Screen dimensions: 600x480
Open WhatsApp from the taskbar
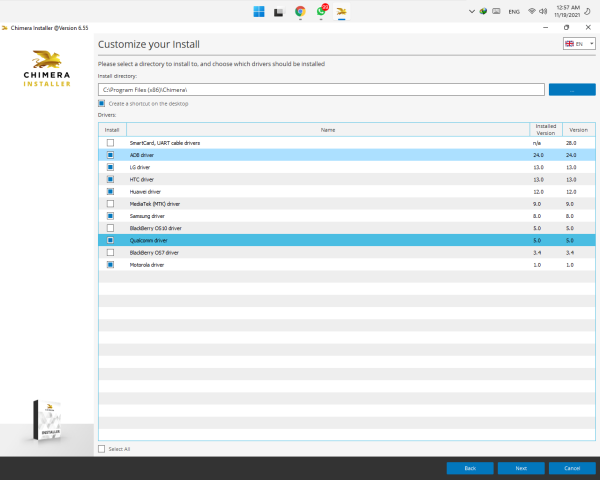click(x=321, y=11)
